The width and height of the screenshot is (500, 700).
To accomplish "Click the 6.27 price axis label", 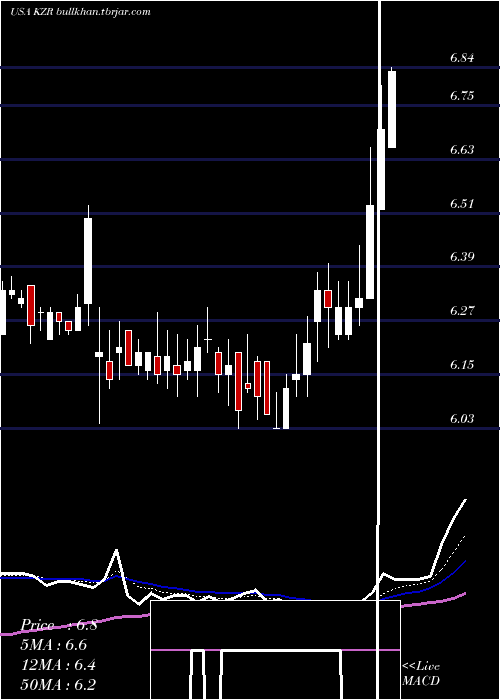I will tap(462, 311).
